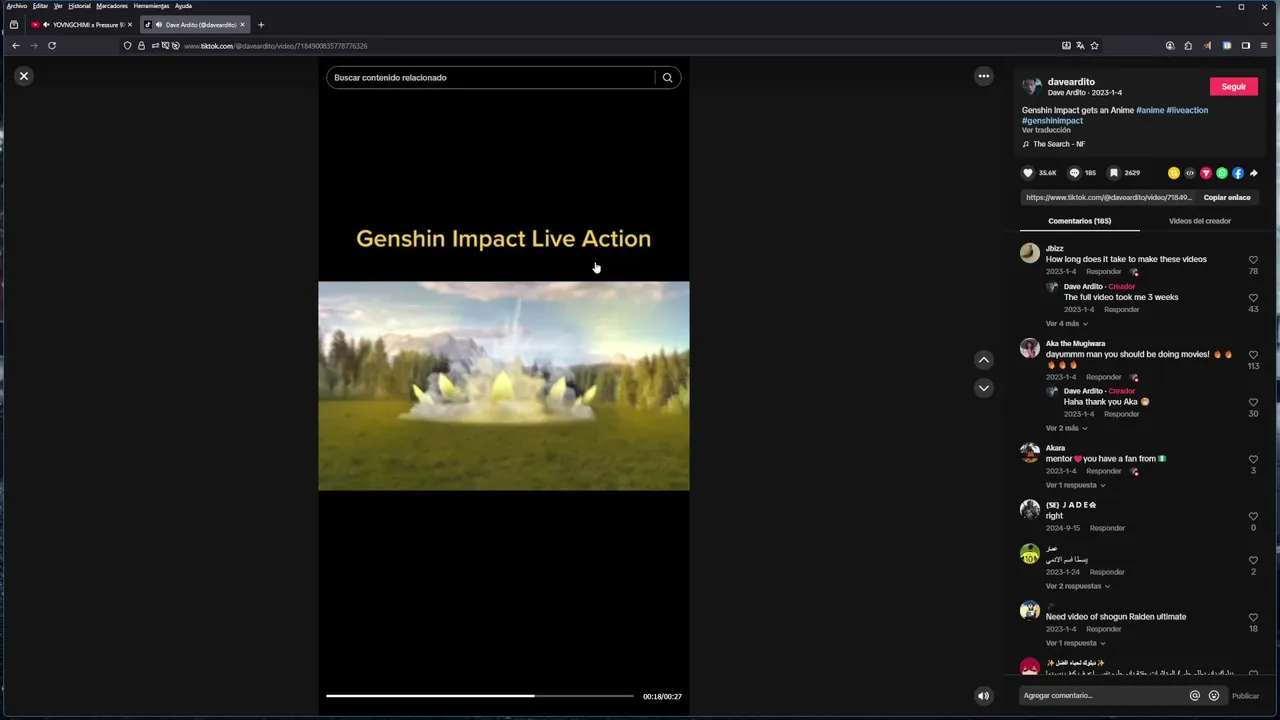This screenshot has height=720, width=1280.
Task: Reload the page
Action: (52, 46)
